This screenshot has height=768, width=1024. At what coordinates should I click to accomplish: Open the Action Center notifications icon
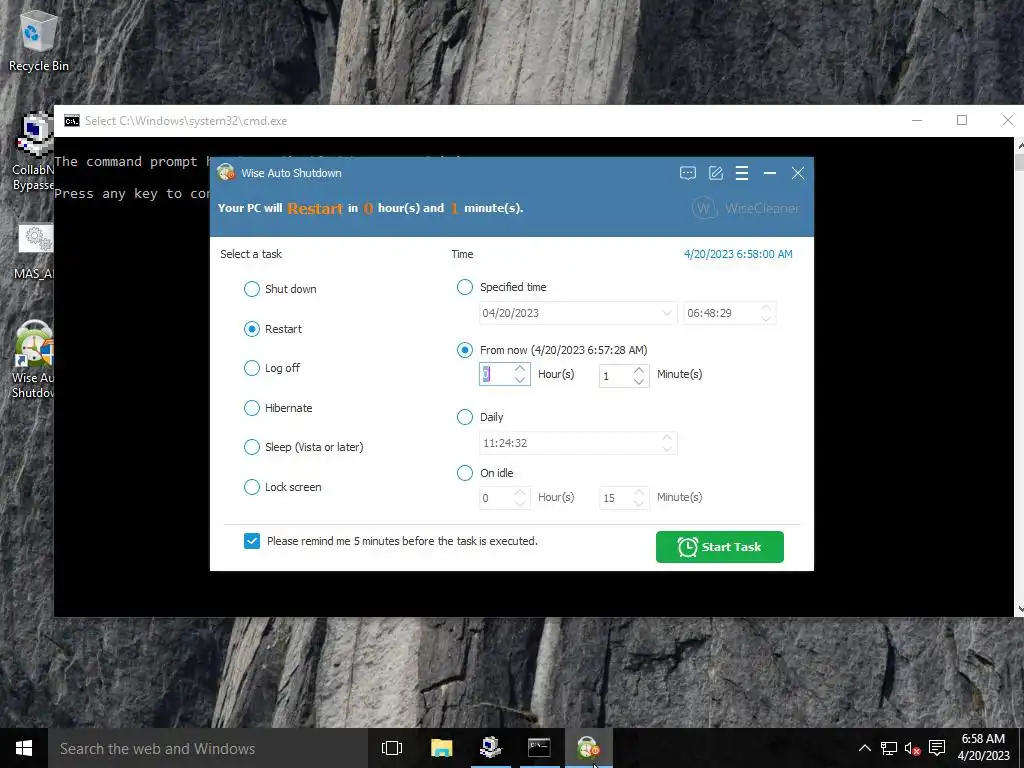937,748
